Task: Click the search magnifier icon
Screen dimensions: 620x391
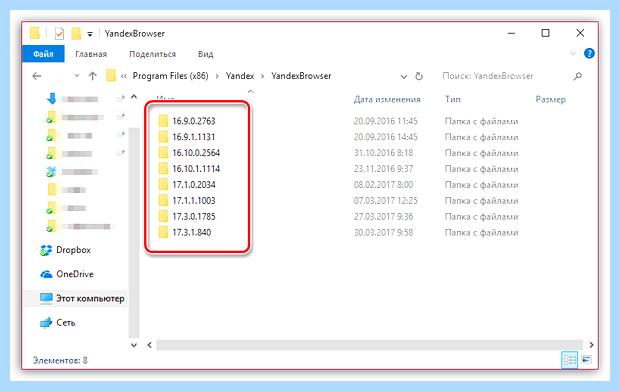Action: coord(578,76)
